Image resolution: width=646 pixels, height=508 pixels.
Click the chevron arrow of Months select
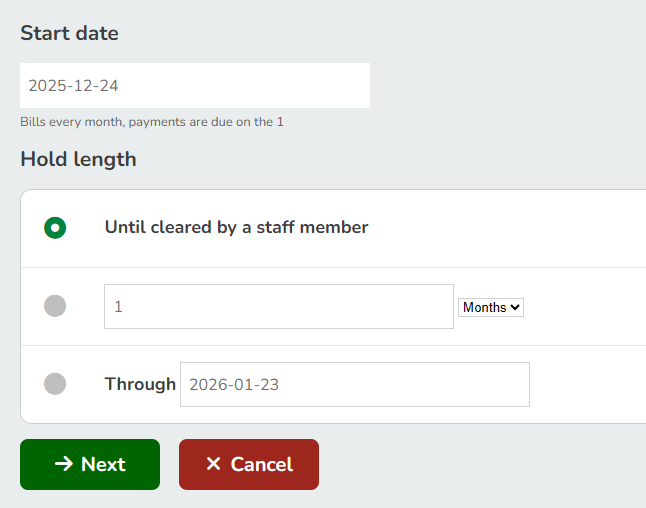[516, 308]
